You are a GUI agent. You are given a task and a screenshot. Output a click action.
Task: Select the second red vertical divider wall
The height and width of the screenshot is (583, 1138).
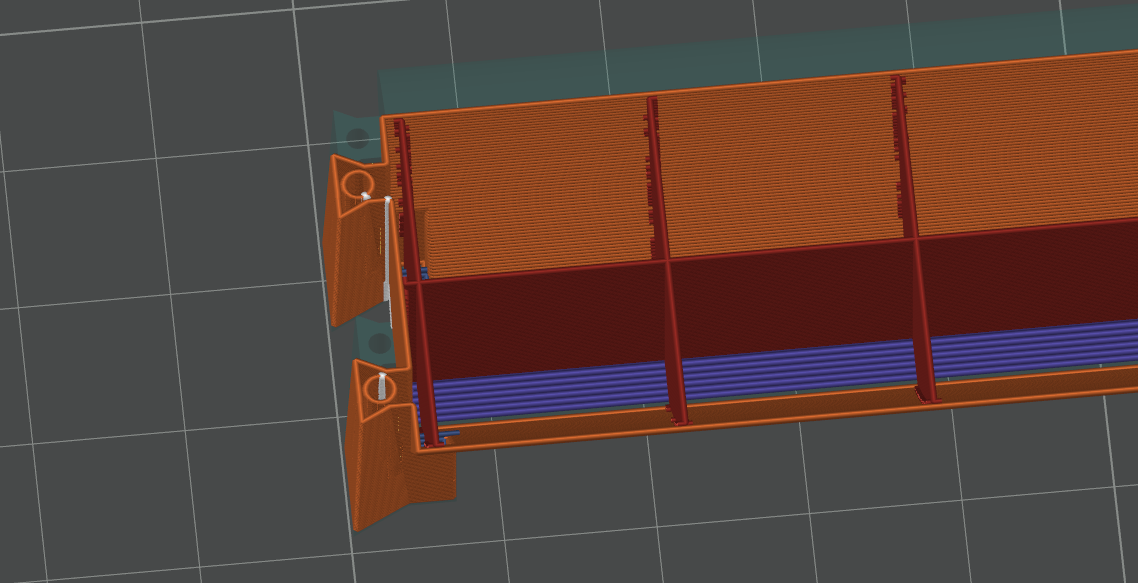[665, 260]
